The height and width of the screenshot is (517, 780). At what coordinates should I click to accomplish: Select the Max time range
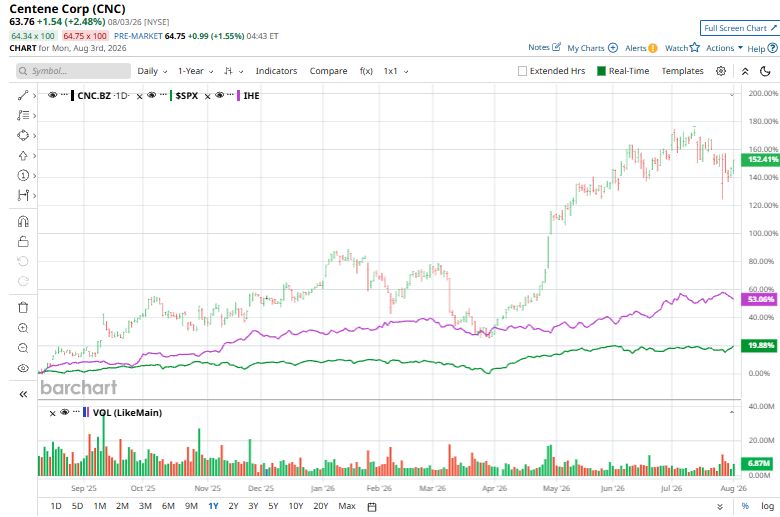click(x=347, y=506)
